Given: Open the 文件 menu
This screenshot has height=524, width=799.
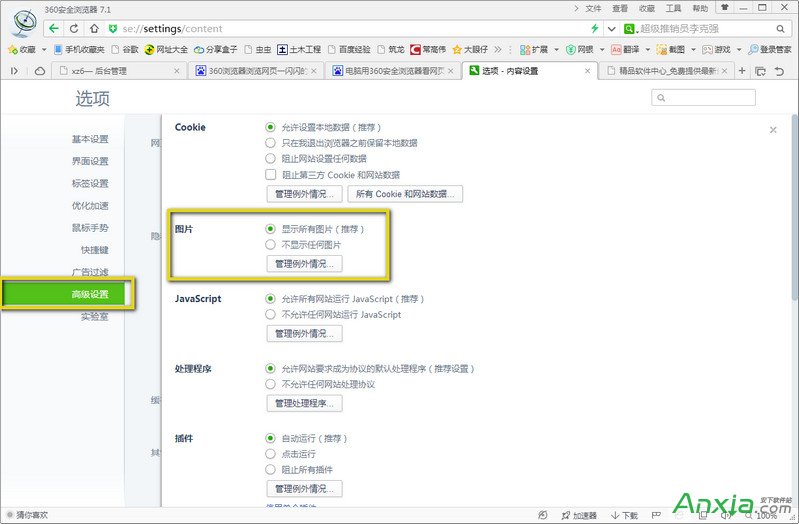Looking at the screenshot, I should [x=593, y=8].
